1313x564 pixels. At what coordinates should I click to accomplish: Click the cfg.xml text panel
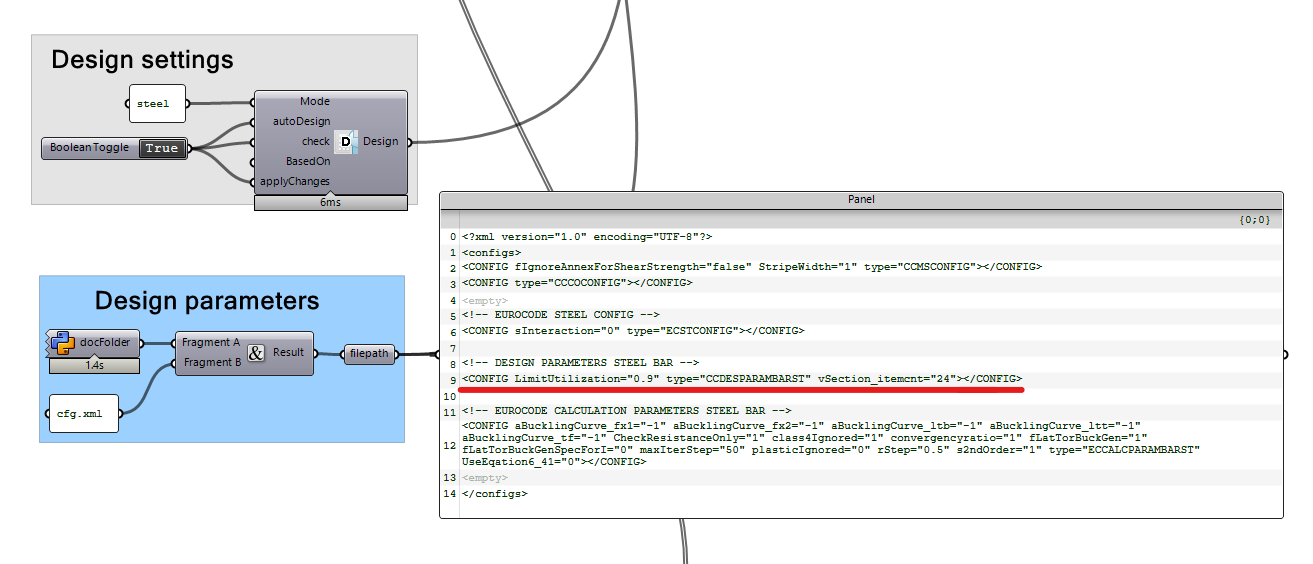tap(83, 413)
